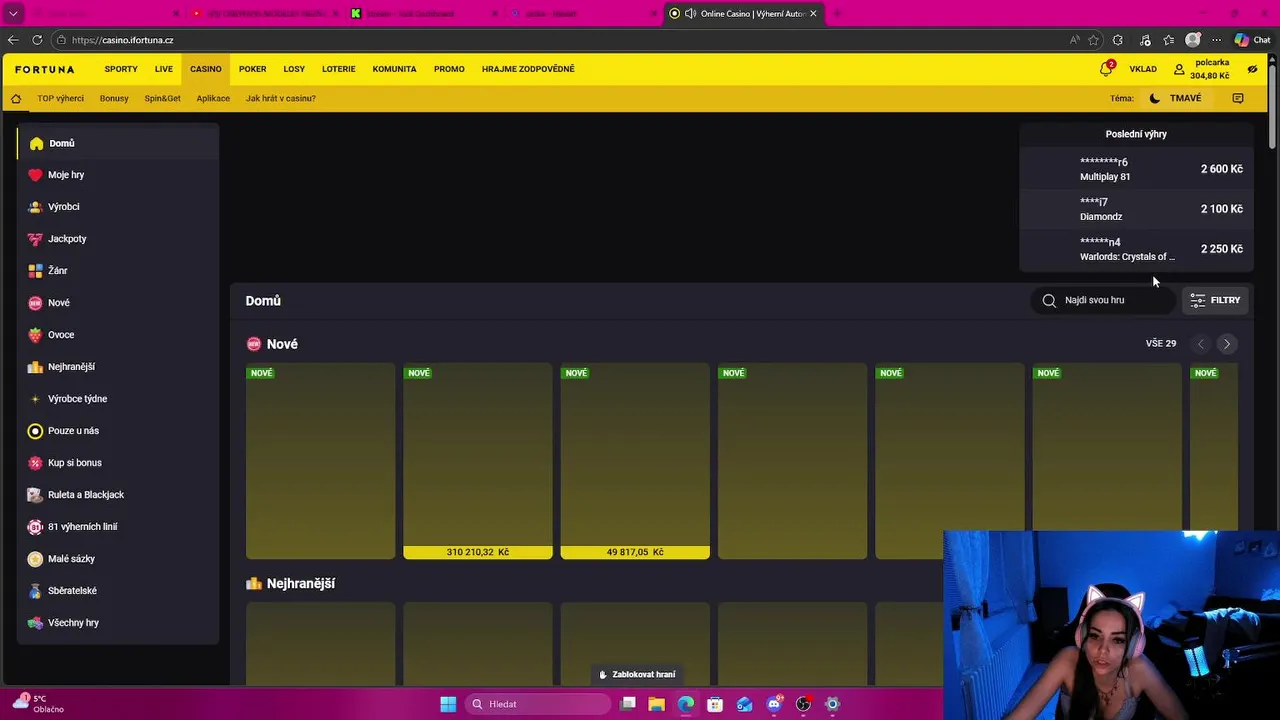Open Výrobce týdne category

[118, 399]
